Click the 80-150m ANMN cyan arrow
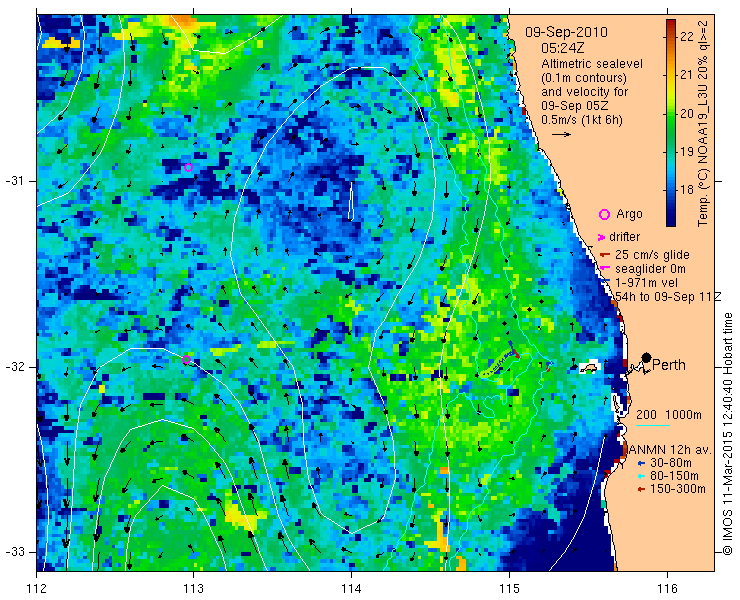 click(641, 476)
